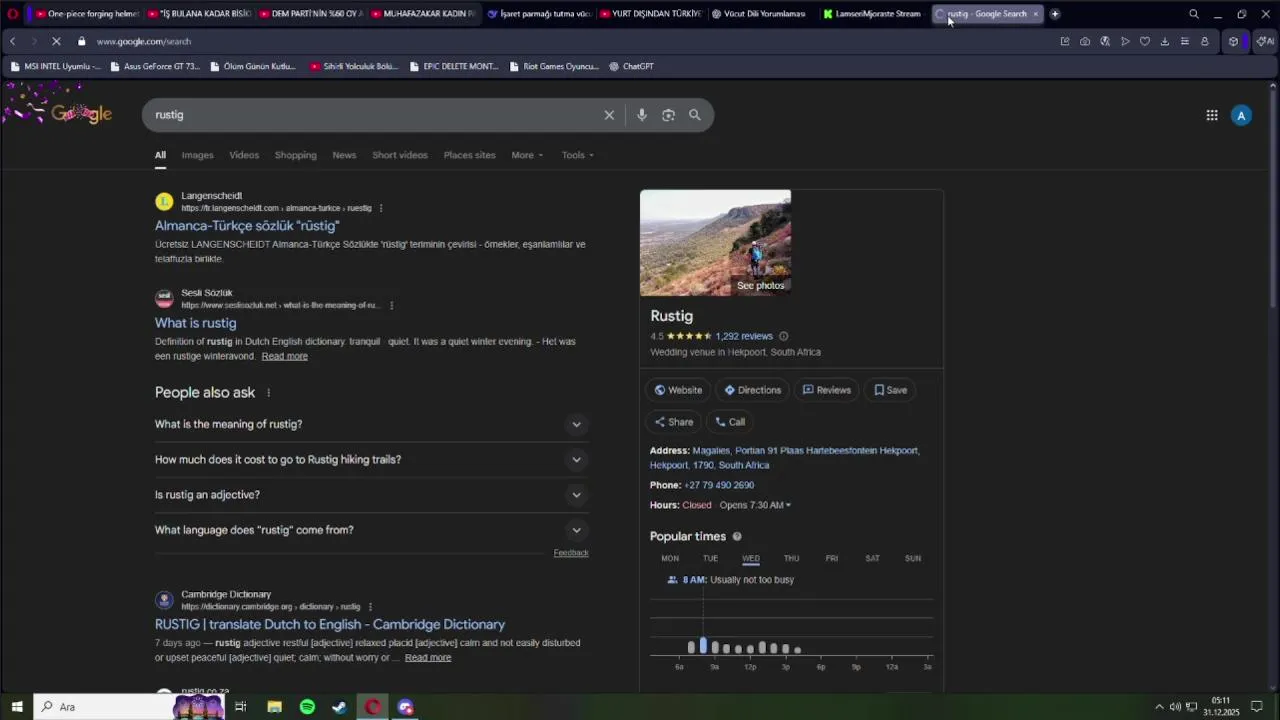Take a snapshot with the camera icon
Image resolution: width=1280 pixels, height=720 pixels.
(1085, 41)
